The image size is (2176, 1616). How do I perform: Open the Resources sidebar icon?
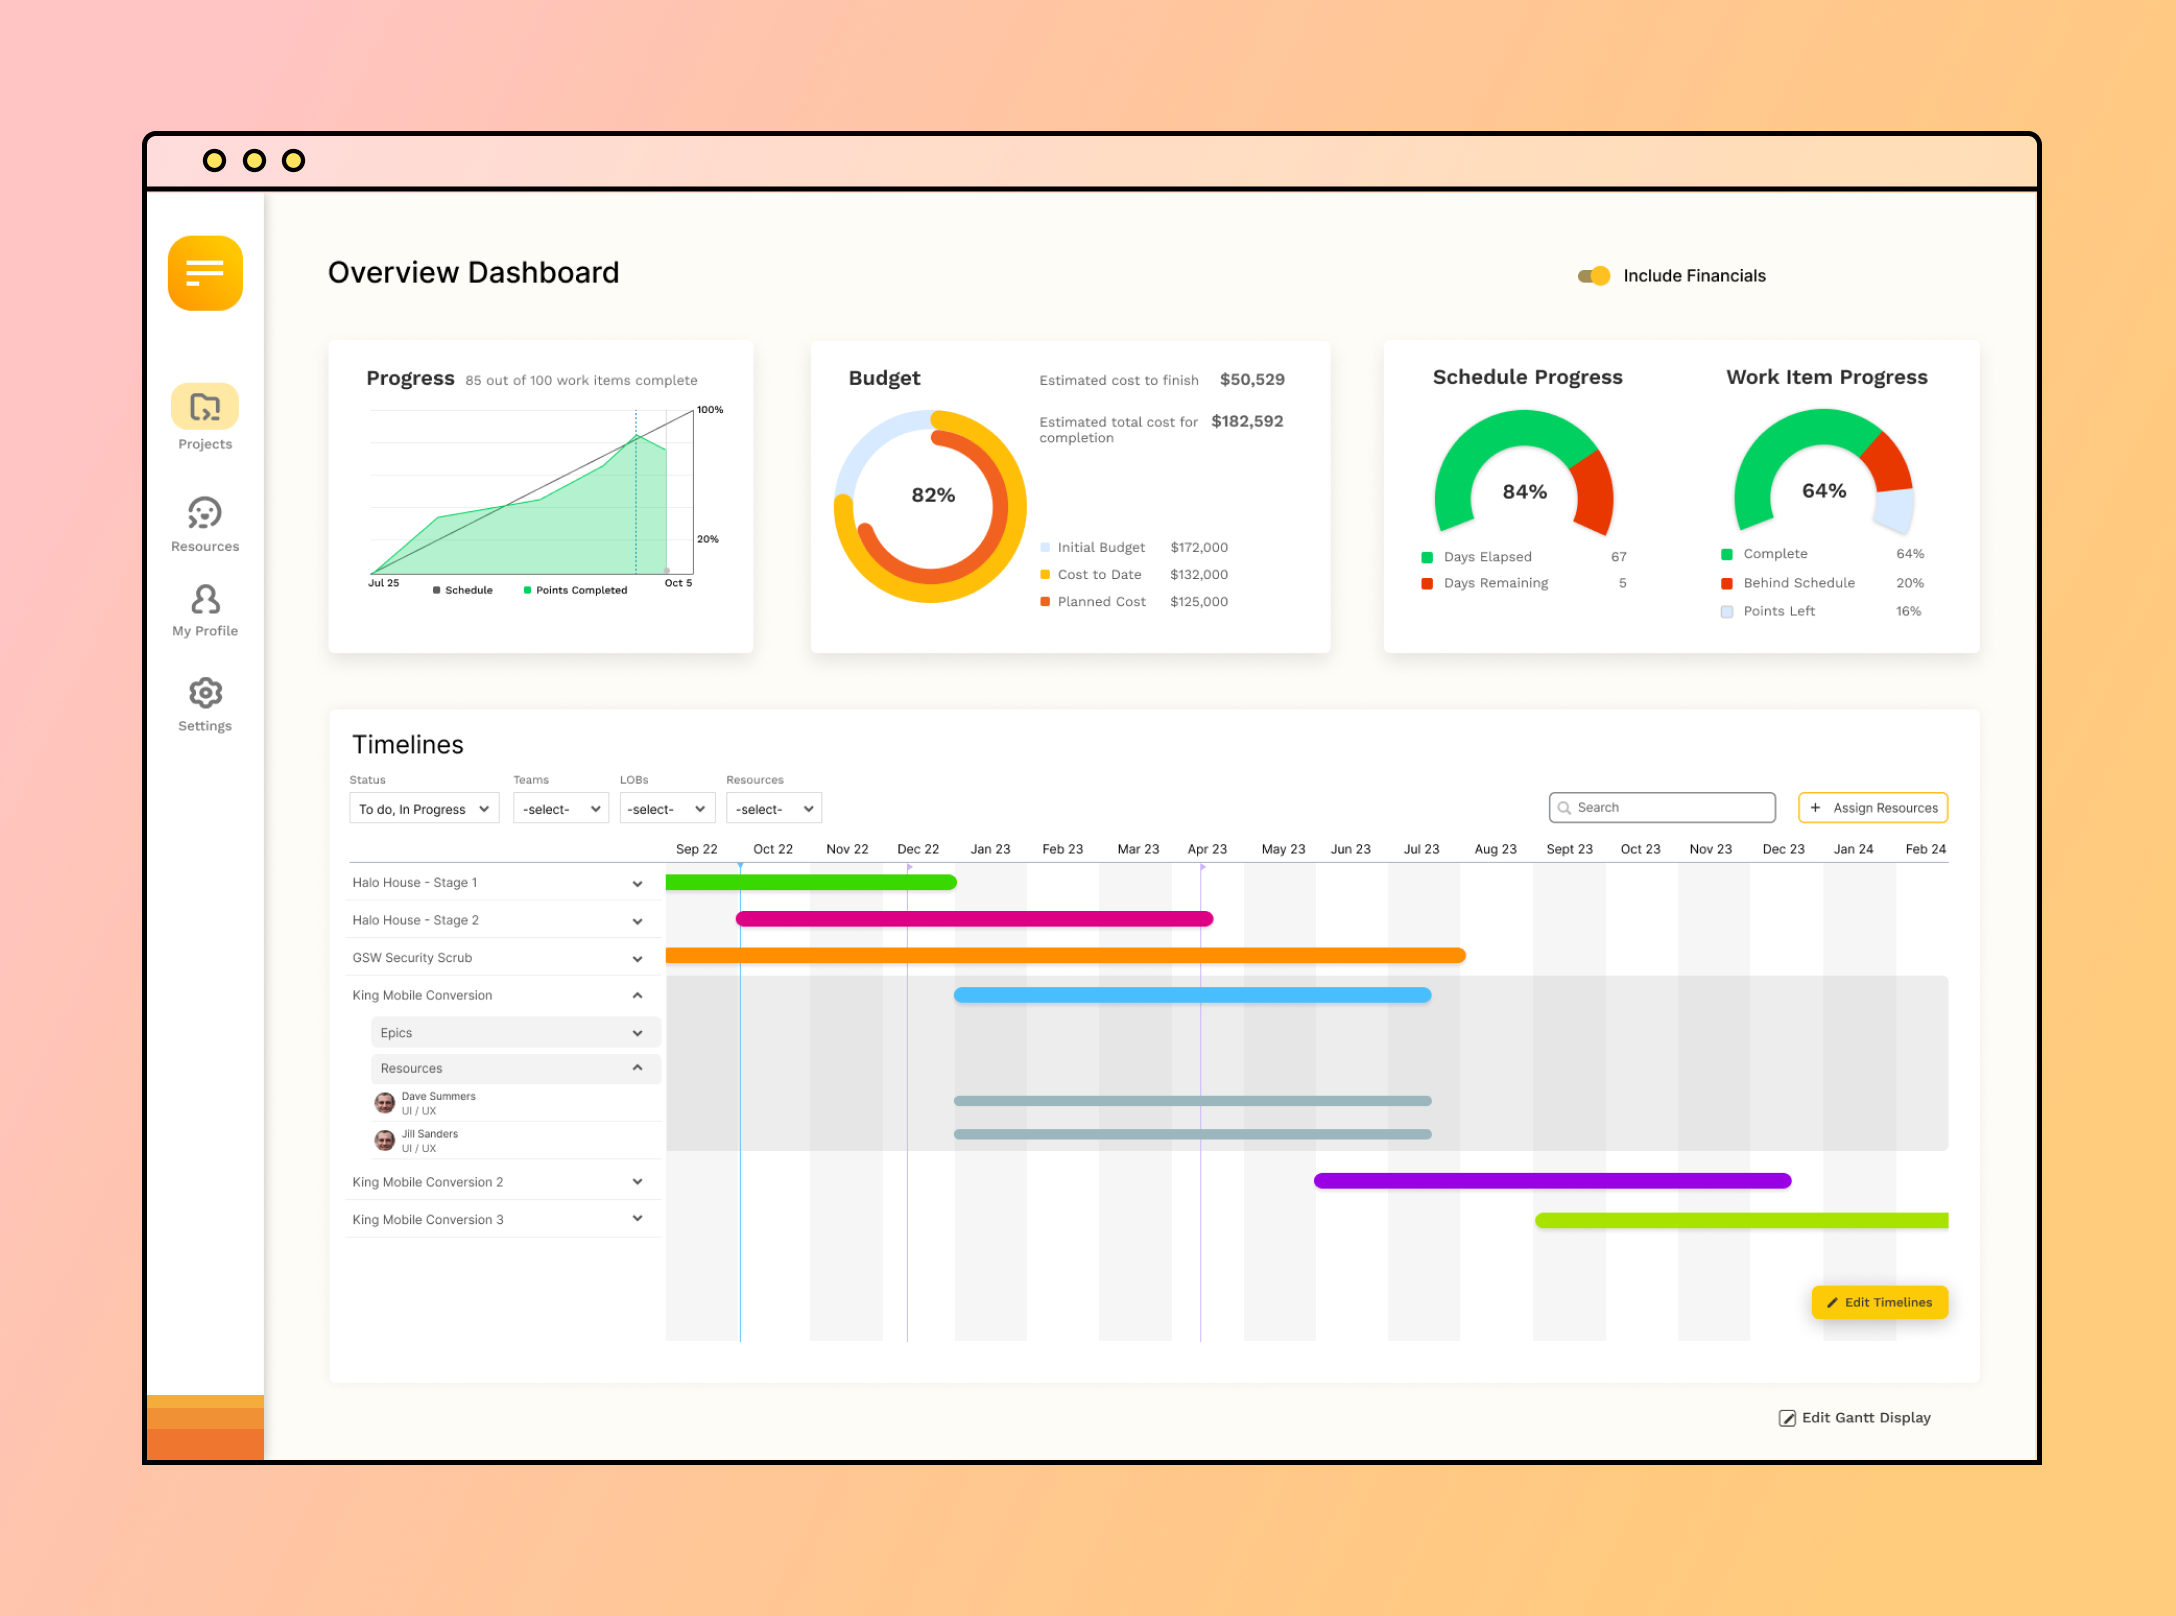coord(205,513)
